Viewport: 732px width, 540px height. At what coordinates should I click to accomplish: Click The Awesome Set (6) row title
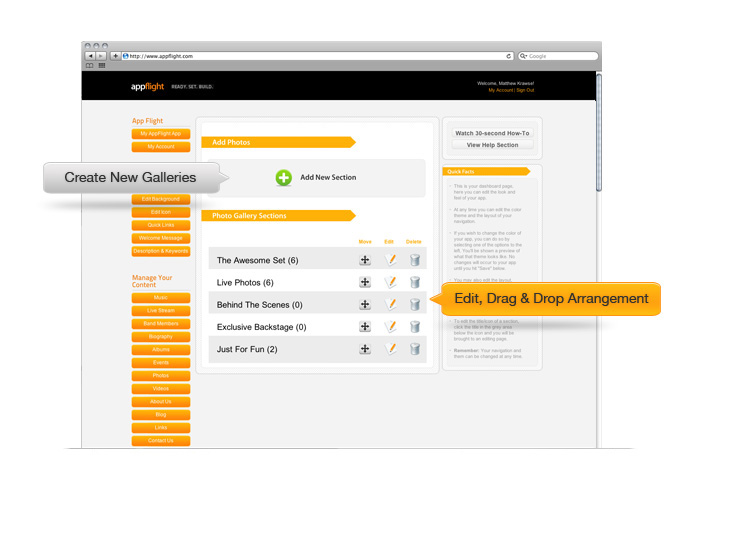click(257, 260)
